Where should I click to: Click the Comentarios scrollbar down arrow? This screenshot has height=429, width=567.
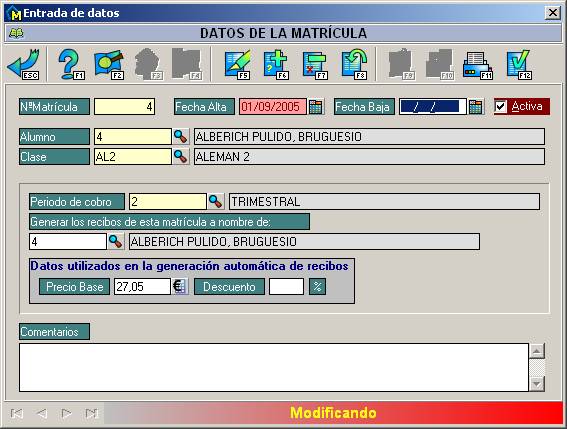[x=537, y=383]
